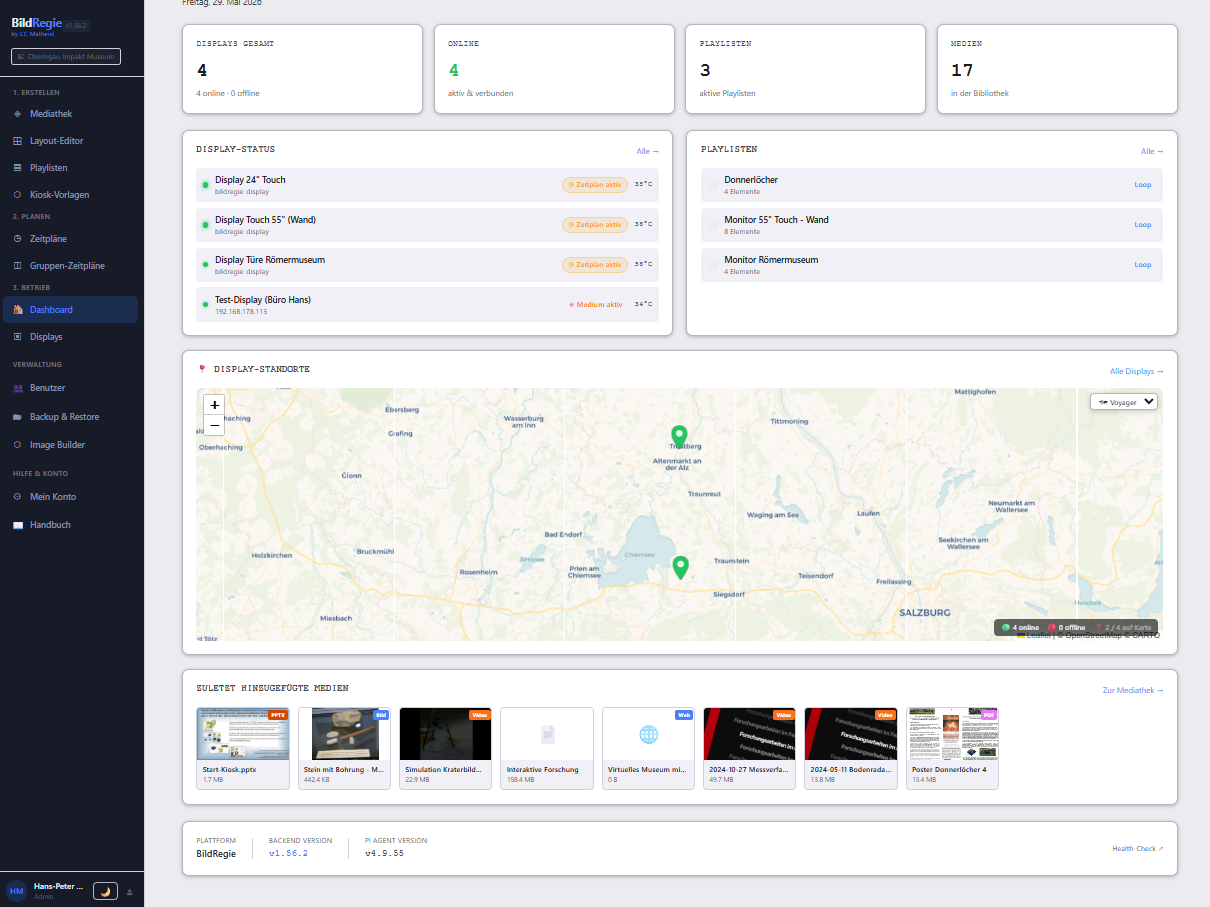Click Monitor Römermuseum playlist row
The height and width of the screenshot is (907, 1210).
(932, 265)
